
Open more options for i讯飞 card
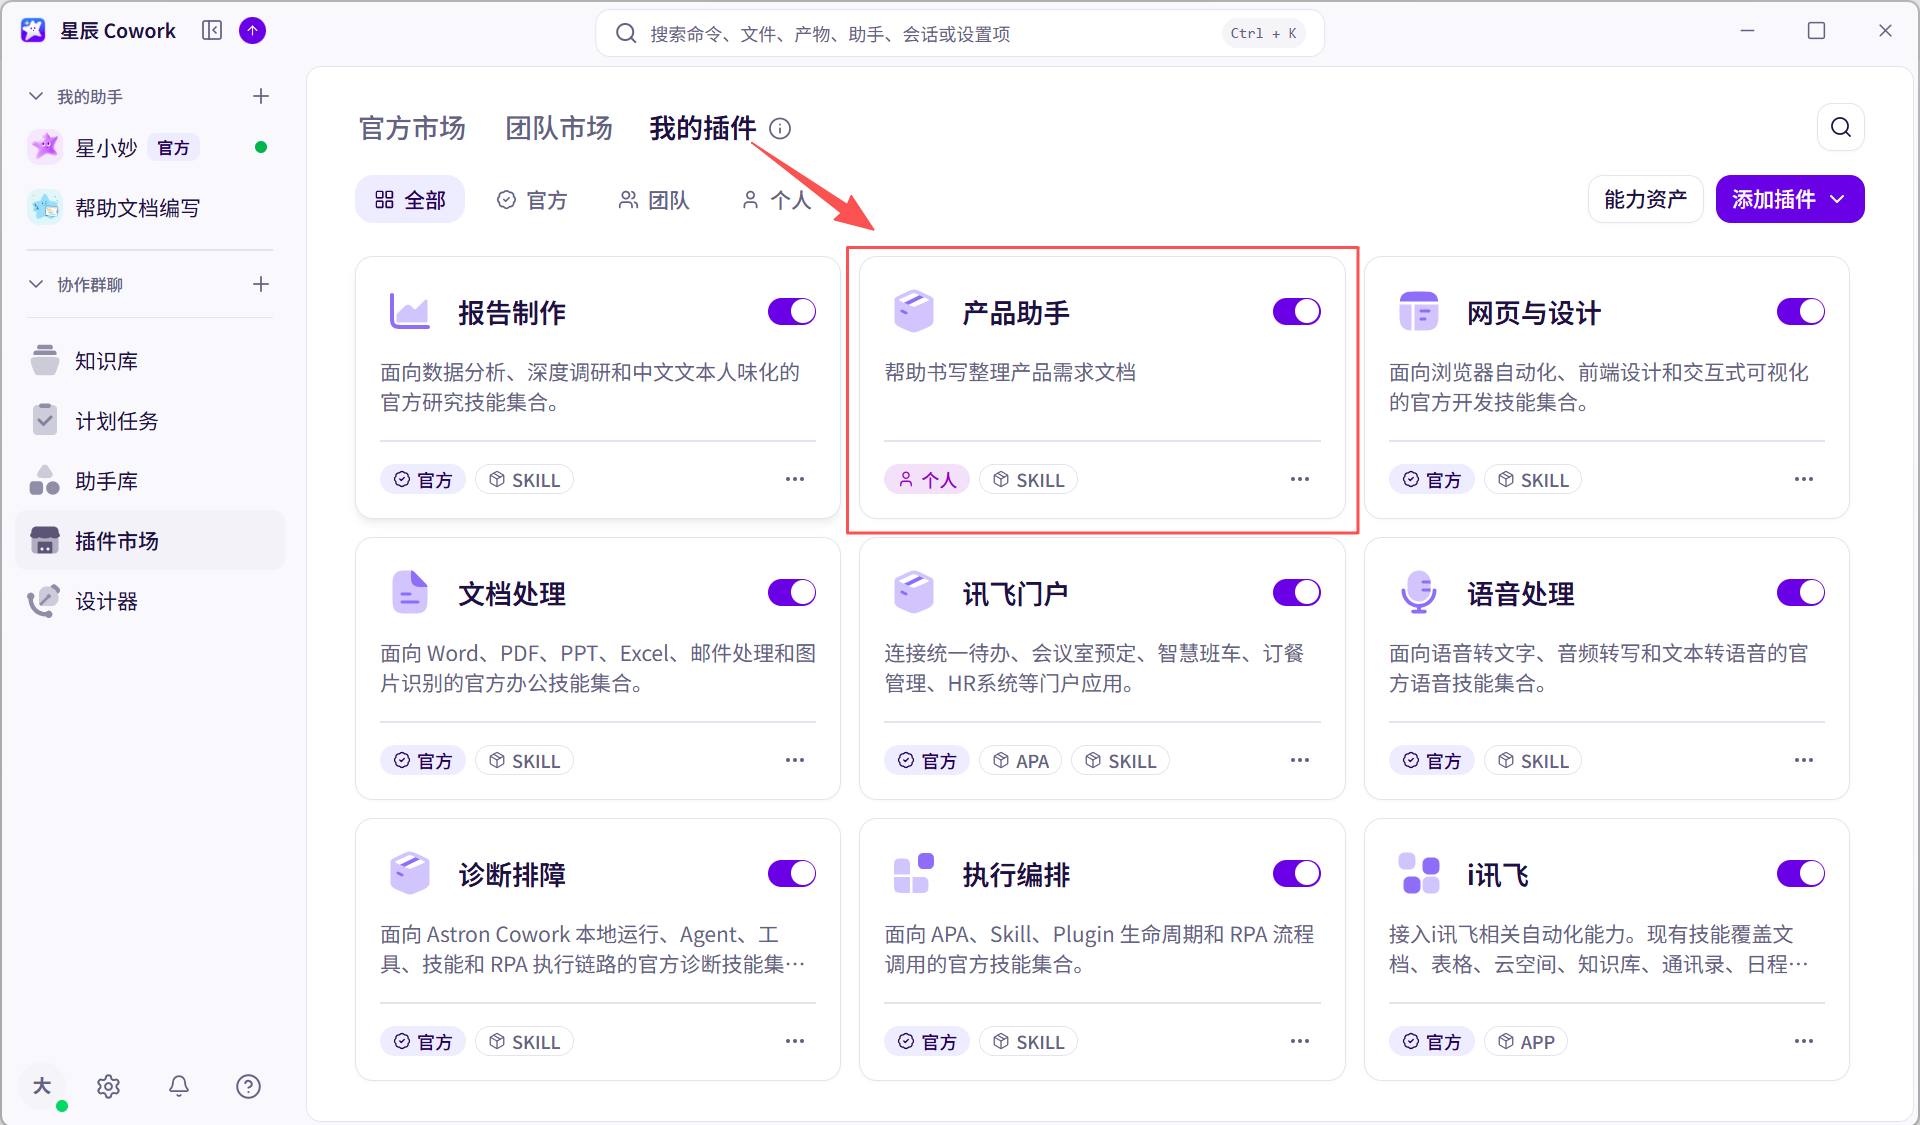pyautogui.click(x=1804, y=1041)
